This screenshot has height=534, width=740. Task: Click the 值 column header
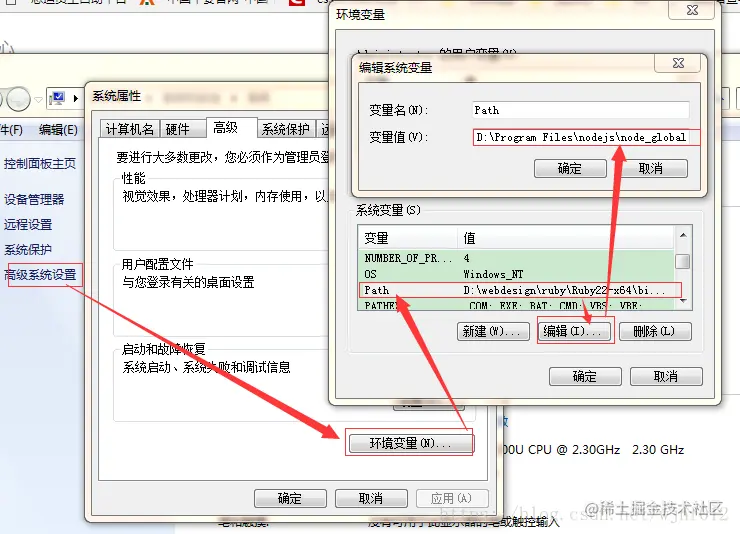565,238
